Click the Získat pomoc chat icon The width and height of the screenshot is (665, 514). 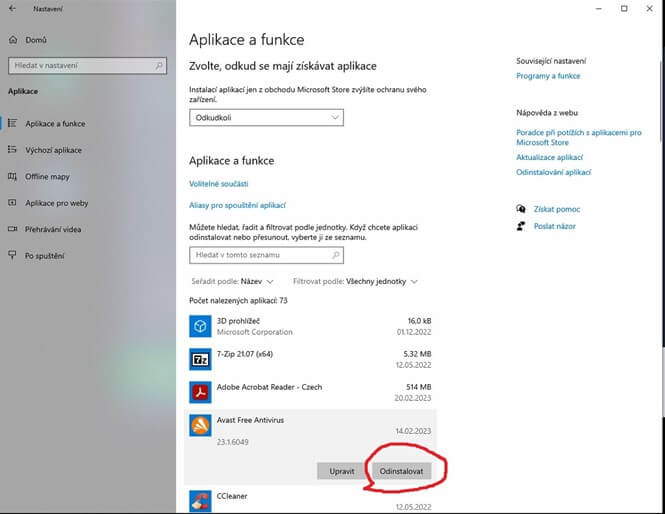point(521,209)
